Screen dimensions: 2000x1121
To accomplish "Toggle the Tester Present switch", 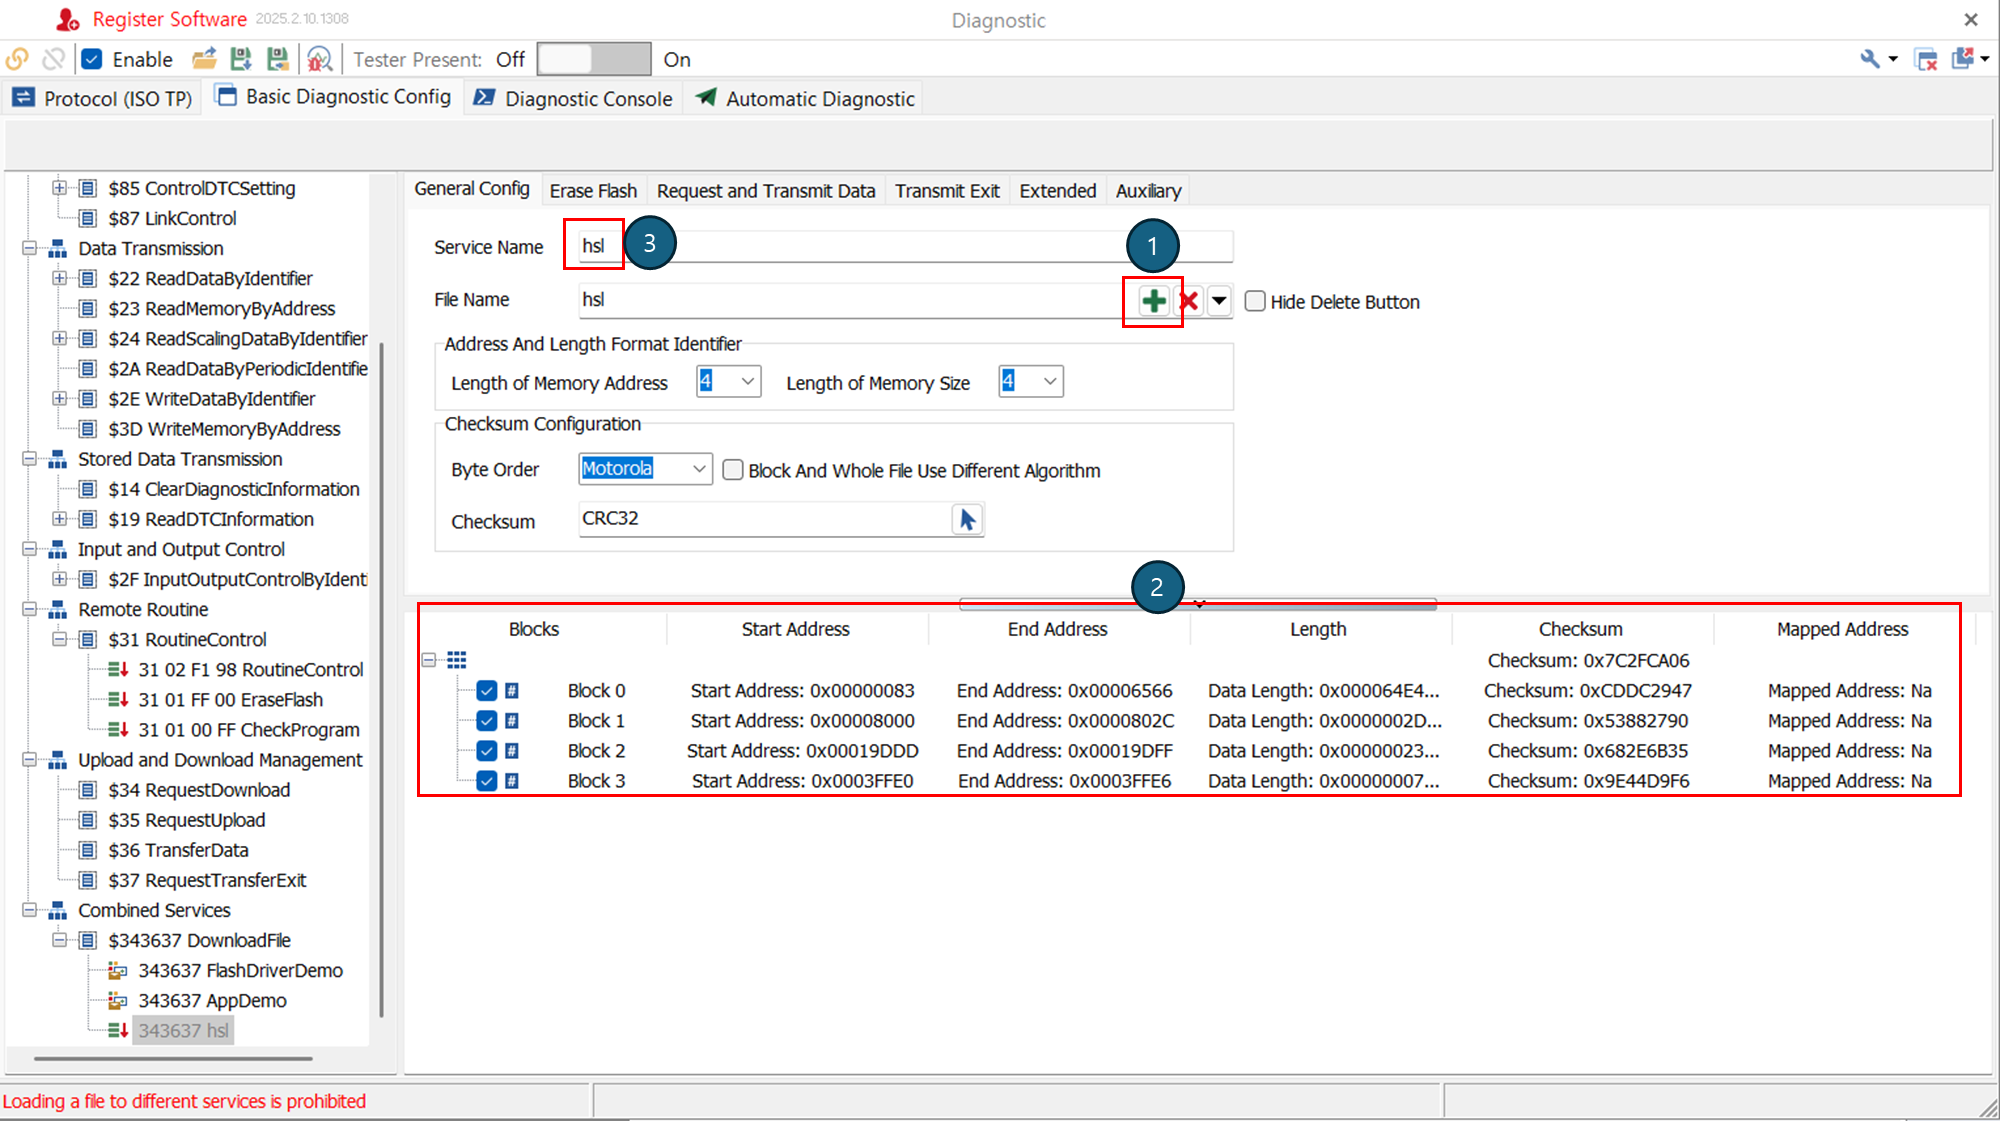I will click(x=593, y=60).
